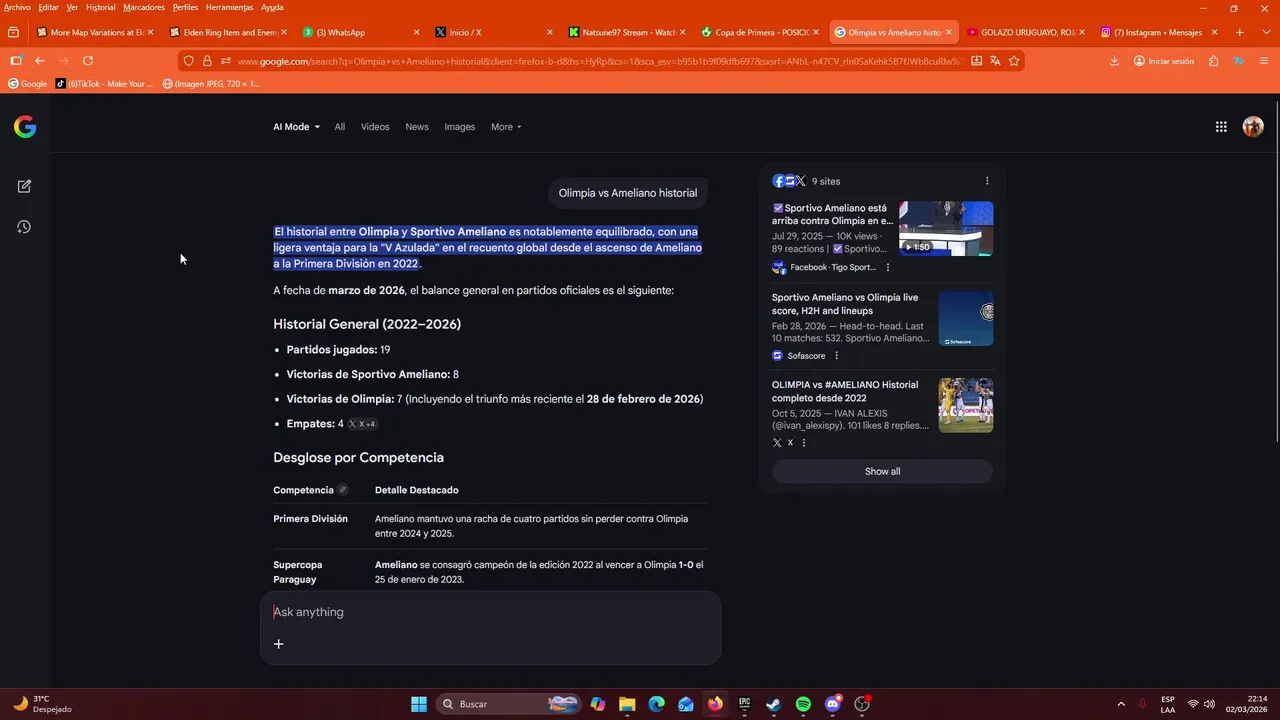Expand the More search filters dropdown
This screenshot has width=1280, height=720.
(506, 127)
